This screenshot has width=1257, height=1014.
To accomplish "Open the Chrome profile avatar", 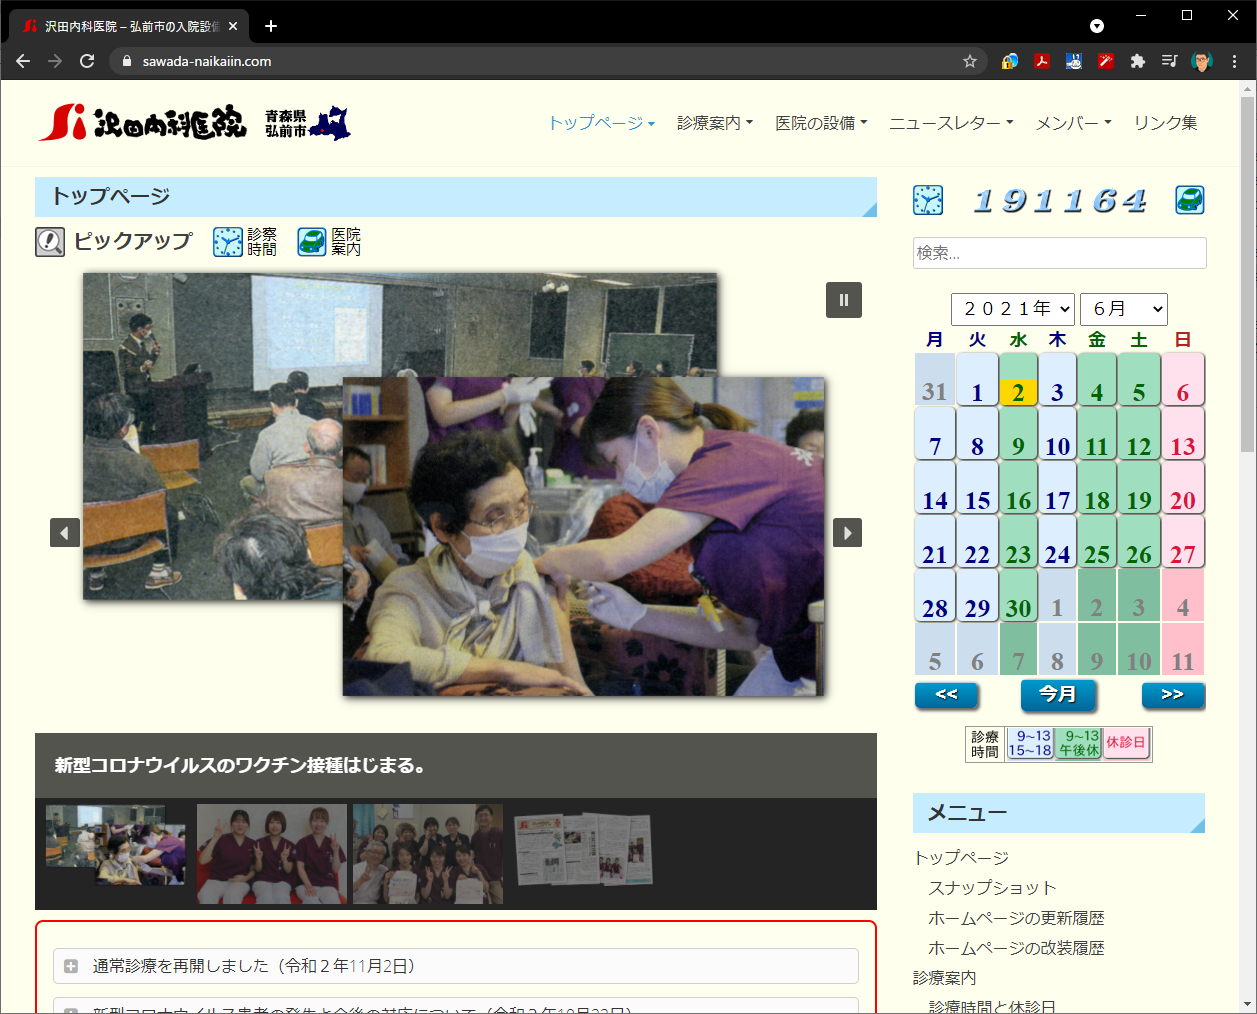I will click(x=1202, y=61).
